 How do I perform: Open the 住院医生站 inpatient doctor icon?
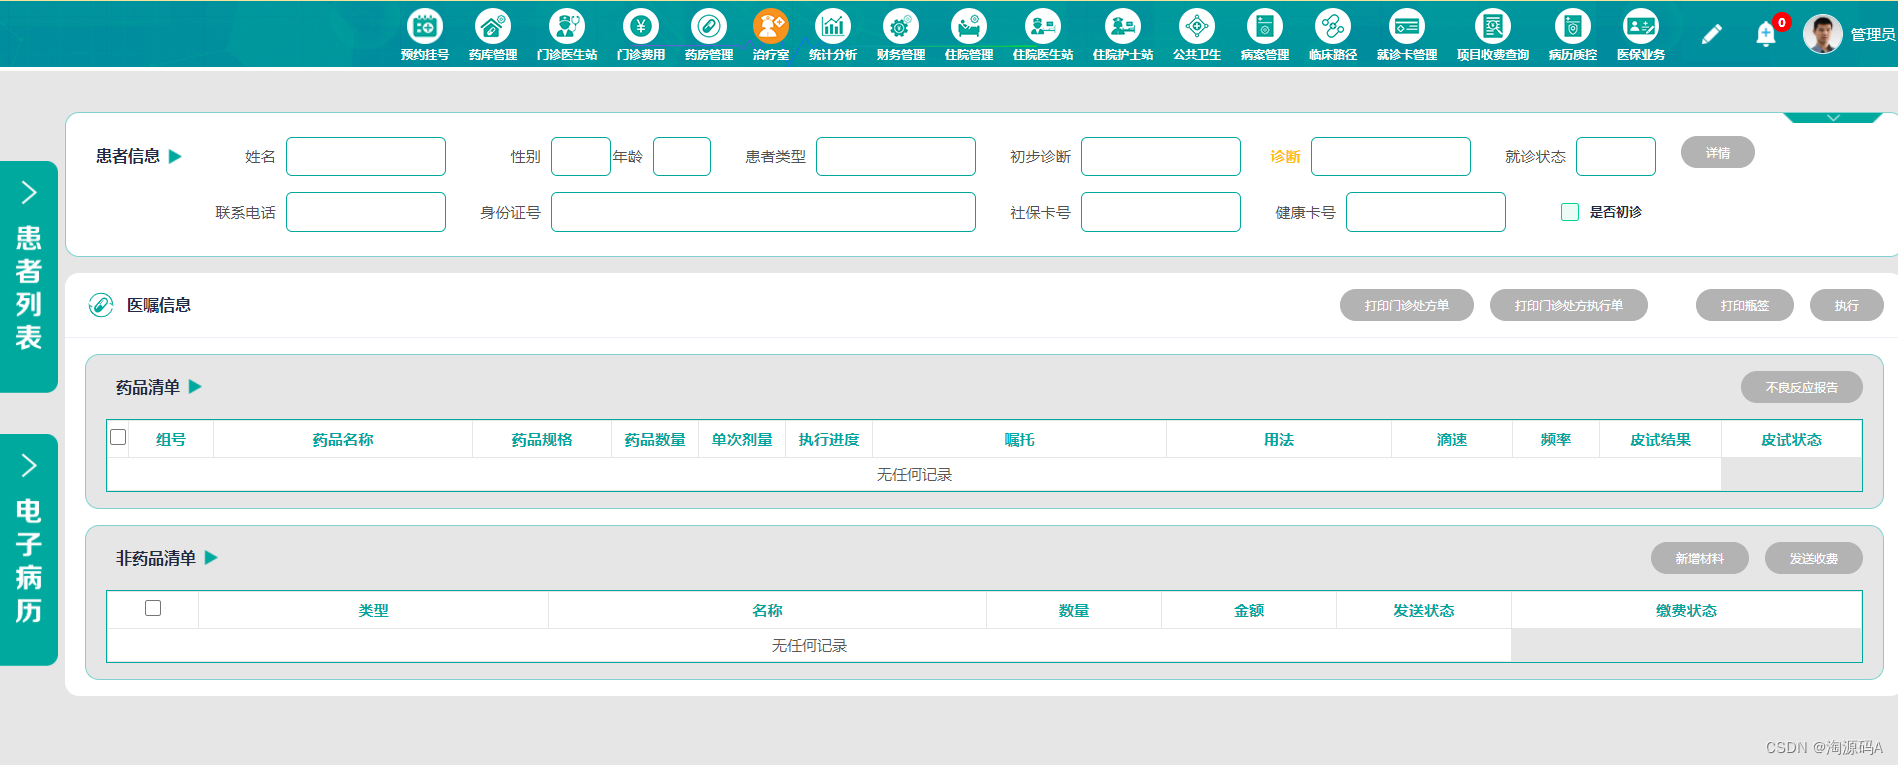coord(1043,27)
